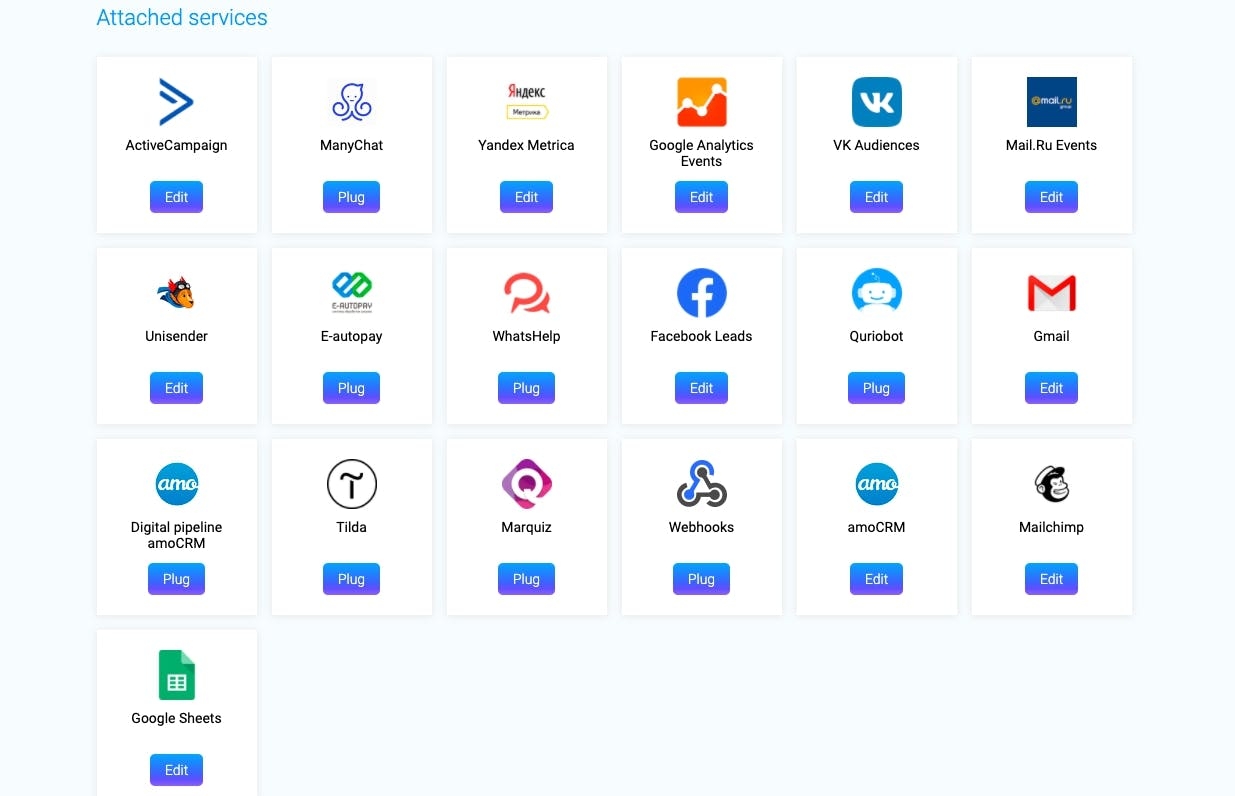The image size is (1235, 796).
Task: Plug in the ManyChat service
Action: pyautogui.click(x=351, y=197)
